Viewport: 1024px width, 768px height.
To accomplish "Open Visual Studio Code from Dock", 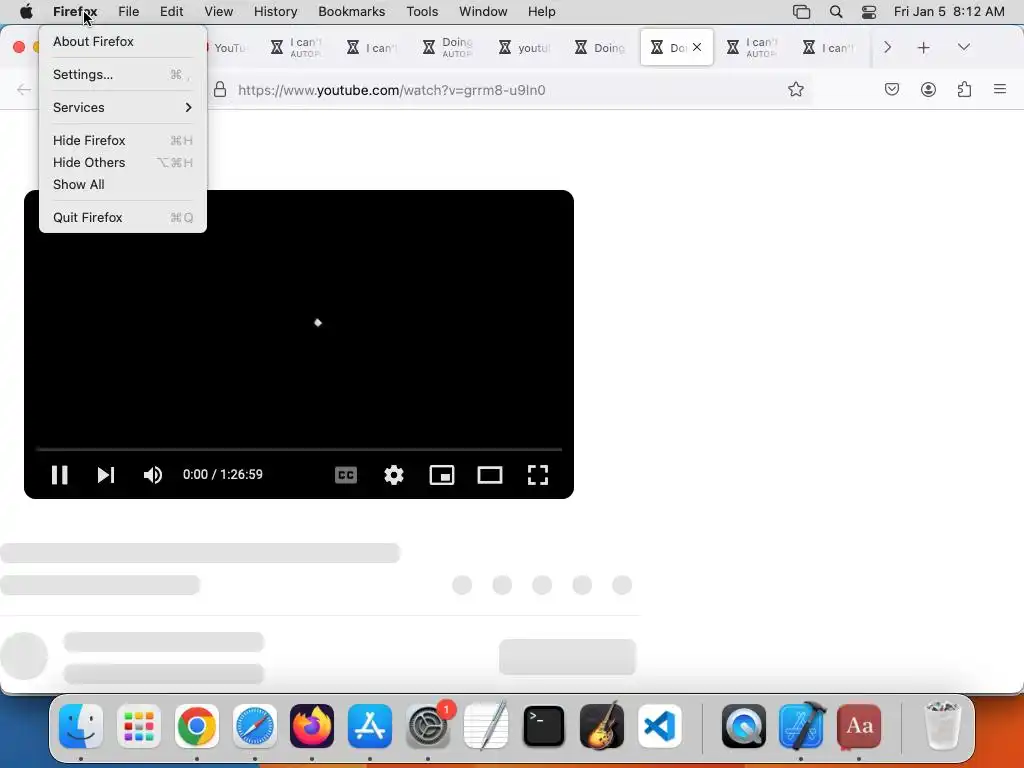I will (x=659, y=726).
